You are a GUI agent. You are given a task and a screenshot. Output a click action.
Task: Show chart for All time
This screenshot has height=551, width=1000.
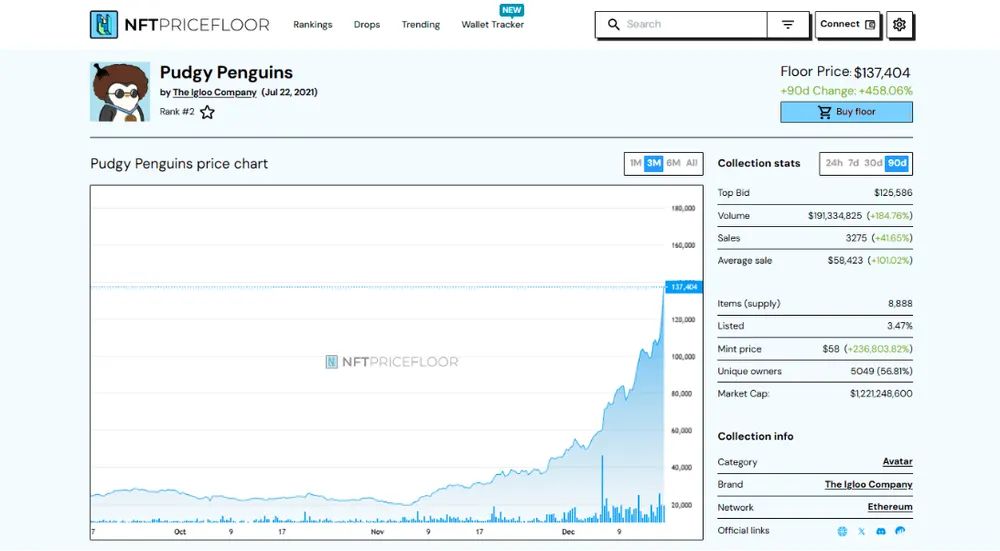692,163
